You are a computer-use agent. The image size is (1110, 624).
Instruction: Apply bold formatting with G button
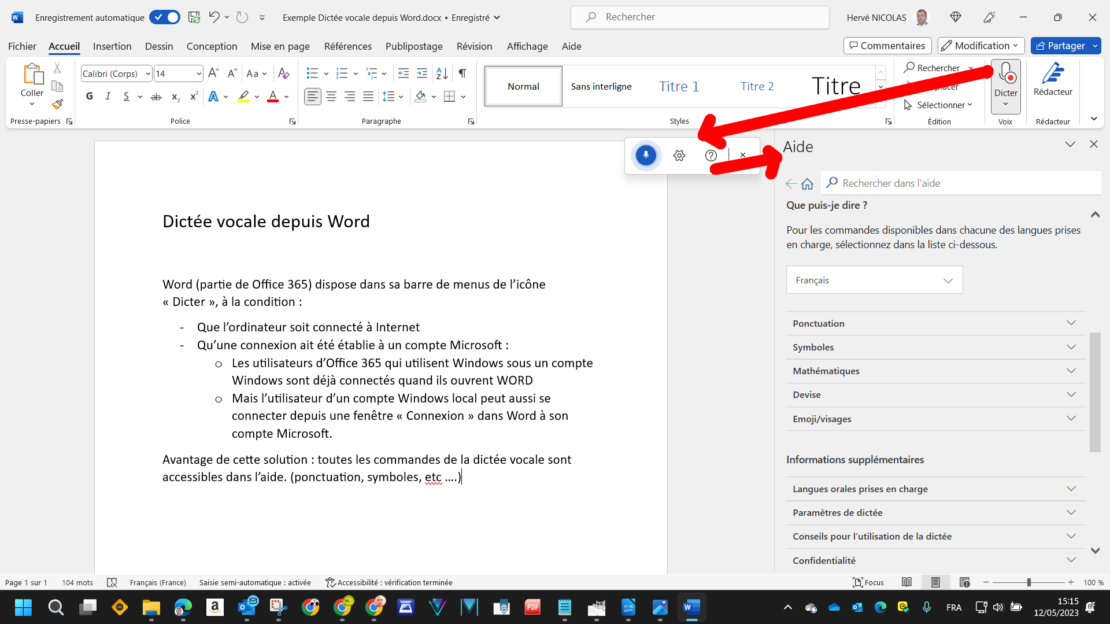point(89,96)
